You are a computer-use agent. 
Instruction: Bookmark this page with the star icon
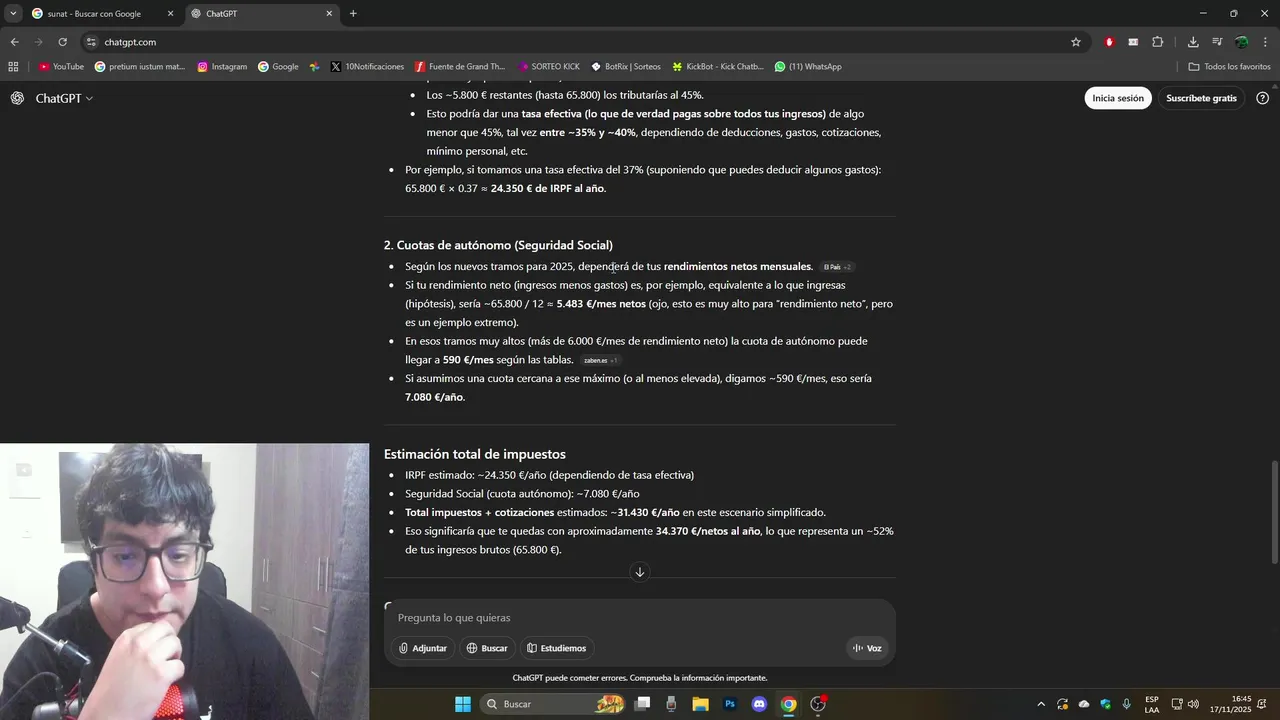(1076, 42)
